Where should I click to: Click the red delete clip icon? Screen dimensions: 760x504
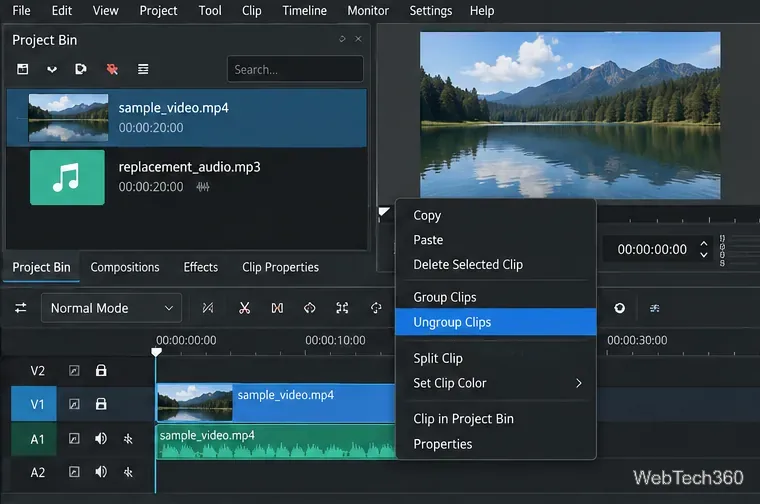coord(112,69)
